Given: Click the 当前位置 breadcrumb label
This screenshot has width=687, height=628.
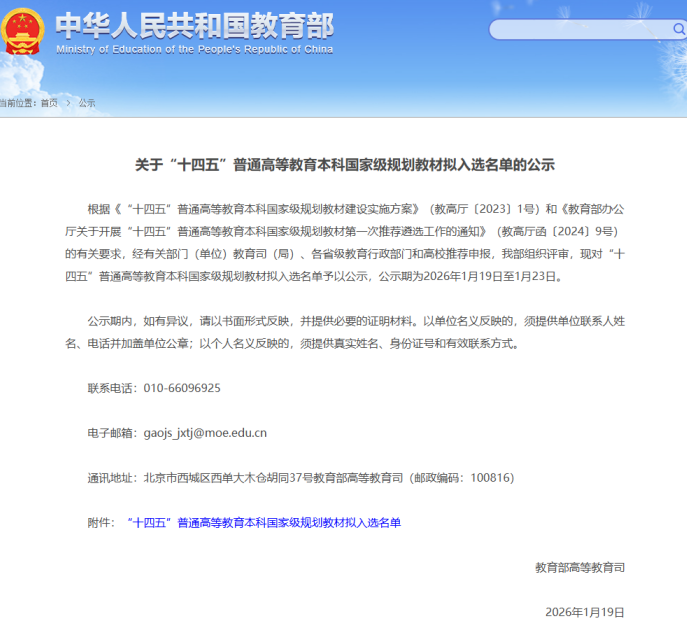Looking at the screenshot, I should tap(16, 103).
